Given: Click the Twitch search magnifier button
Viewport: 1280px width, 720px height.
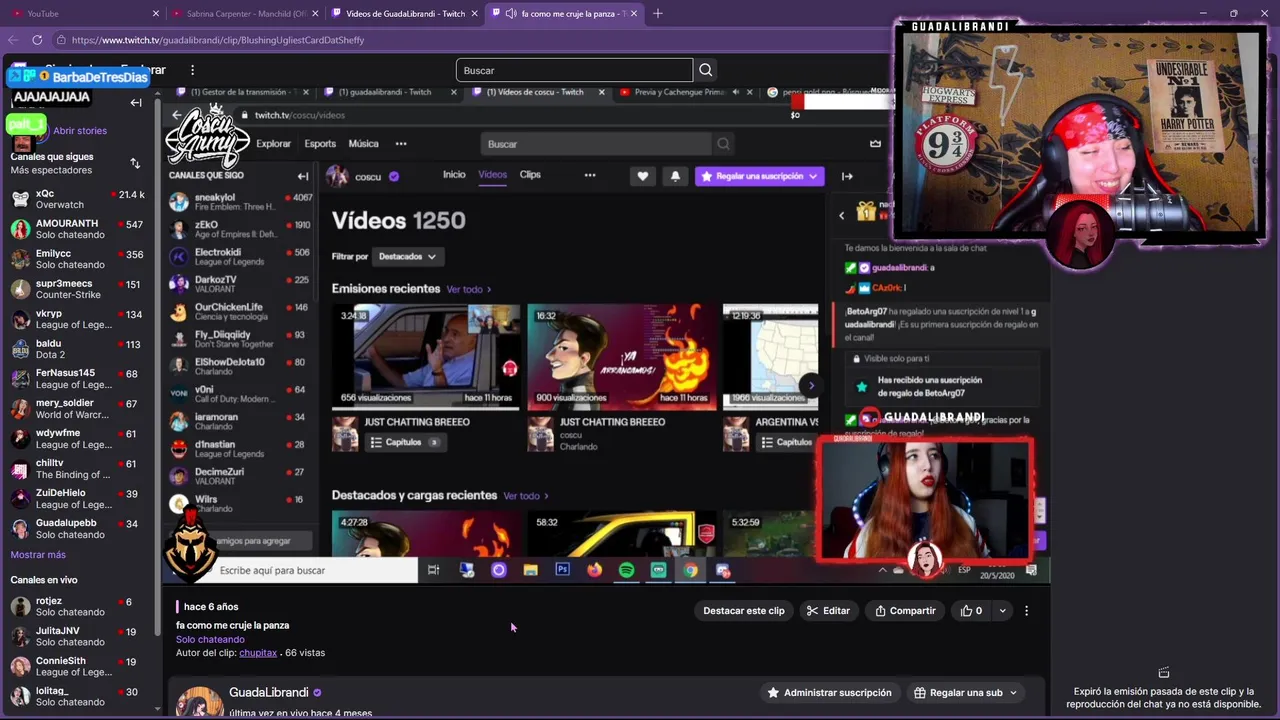Looking at the screenshot, I should point(706,70).
